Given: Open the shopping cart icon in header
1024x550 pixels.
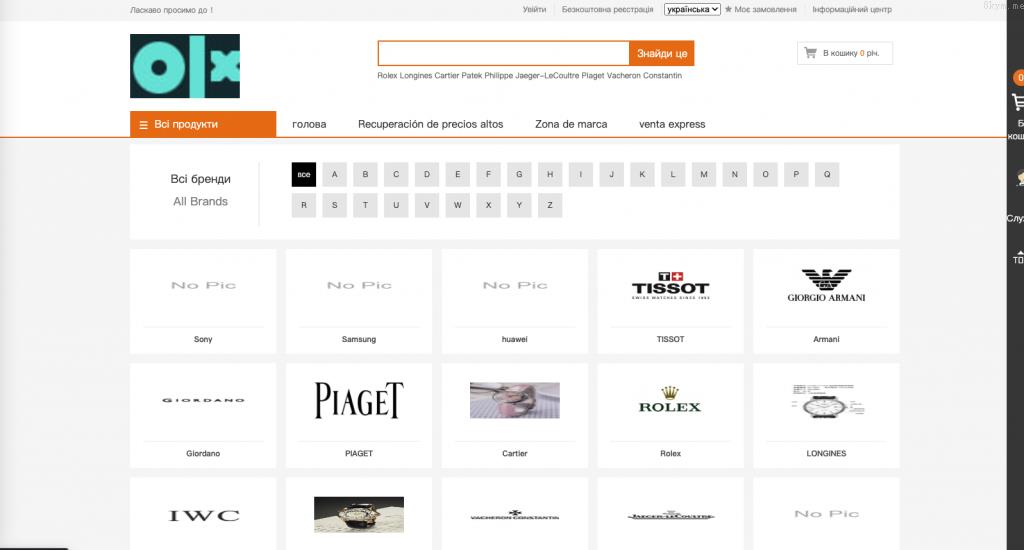Looking at the screenshot, I should point(811,53).
